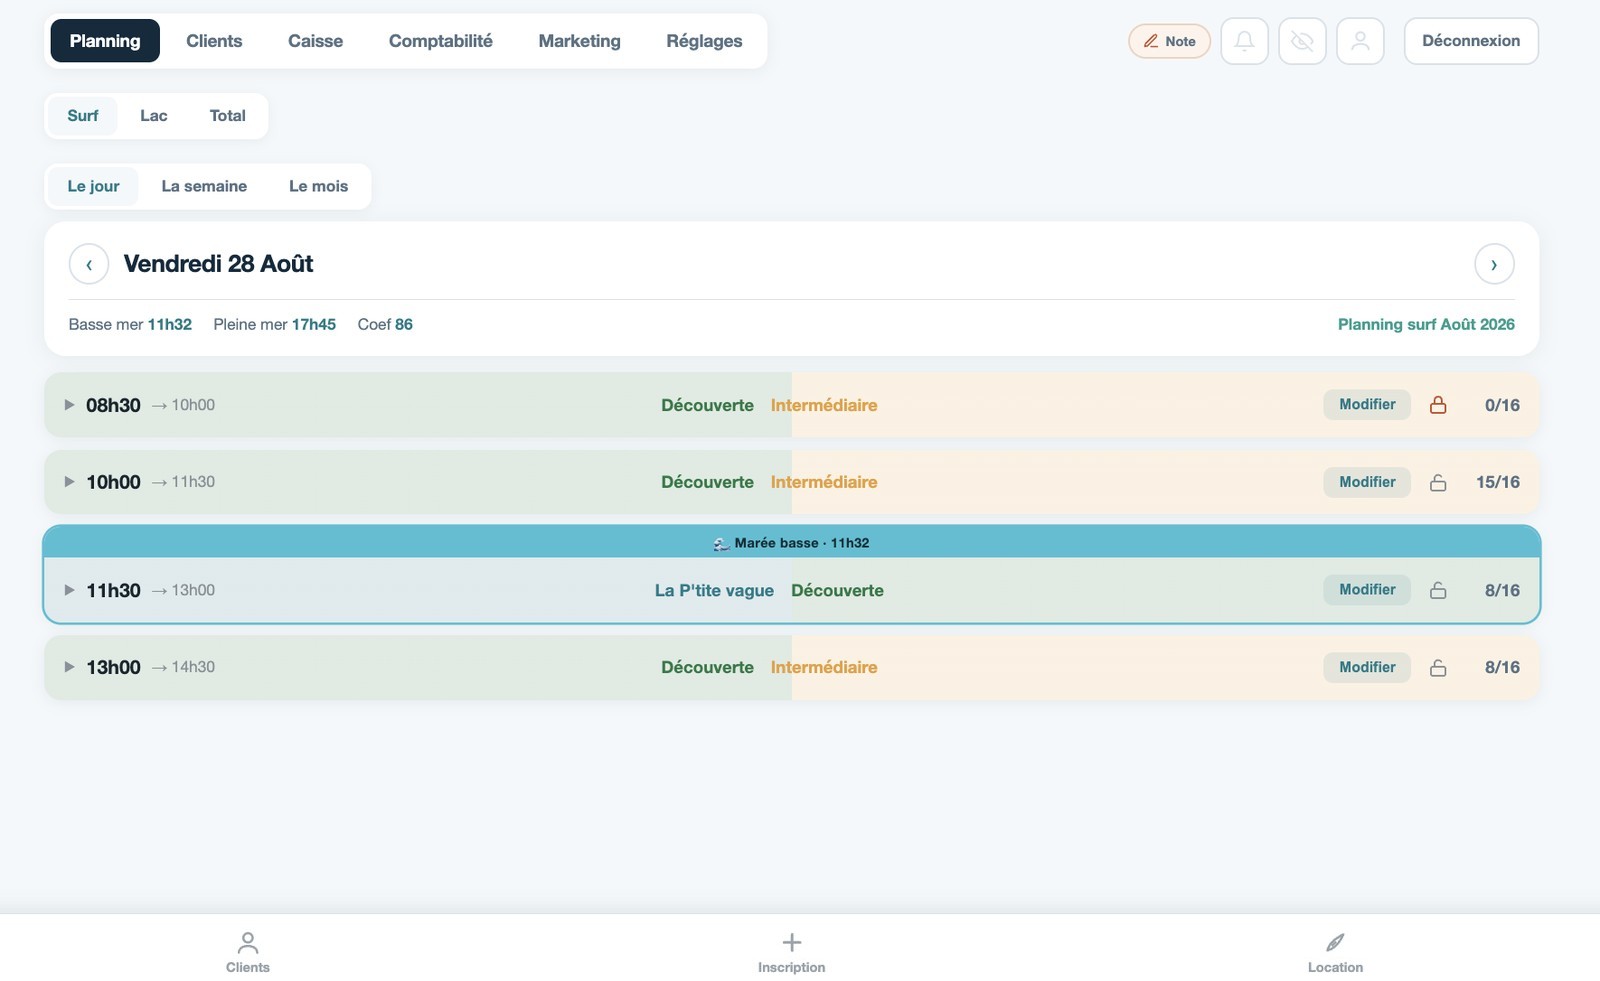Screen dimensions: 1600x981
Task: Go to next day arrow
Action: [x=1494, y=264]
